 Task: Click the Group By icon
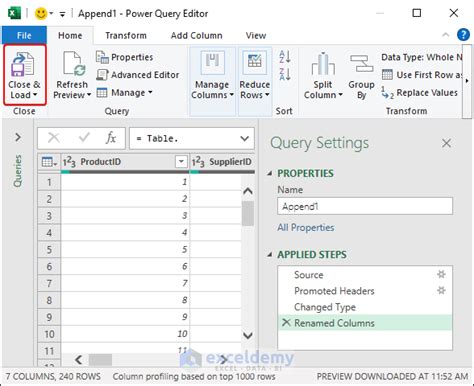[361, 63]
